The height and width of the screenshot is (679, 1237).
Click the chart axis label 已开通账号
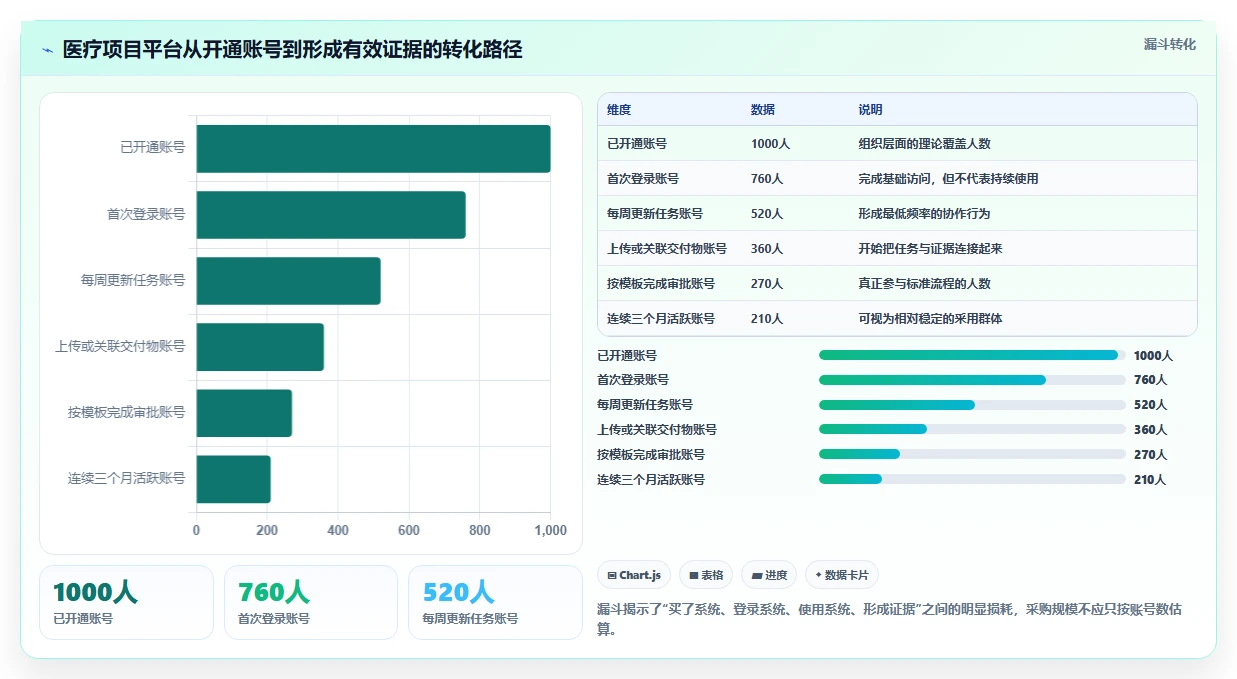(x=152, y=148)
